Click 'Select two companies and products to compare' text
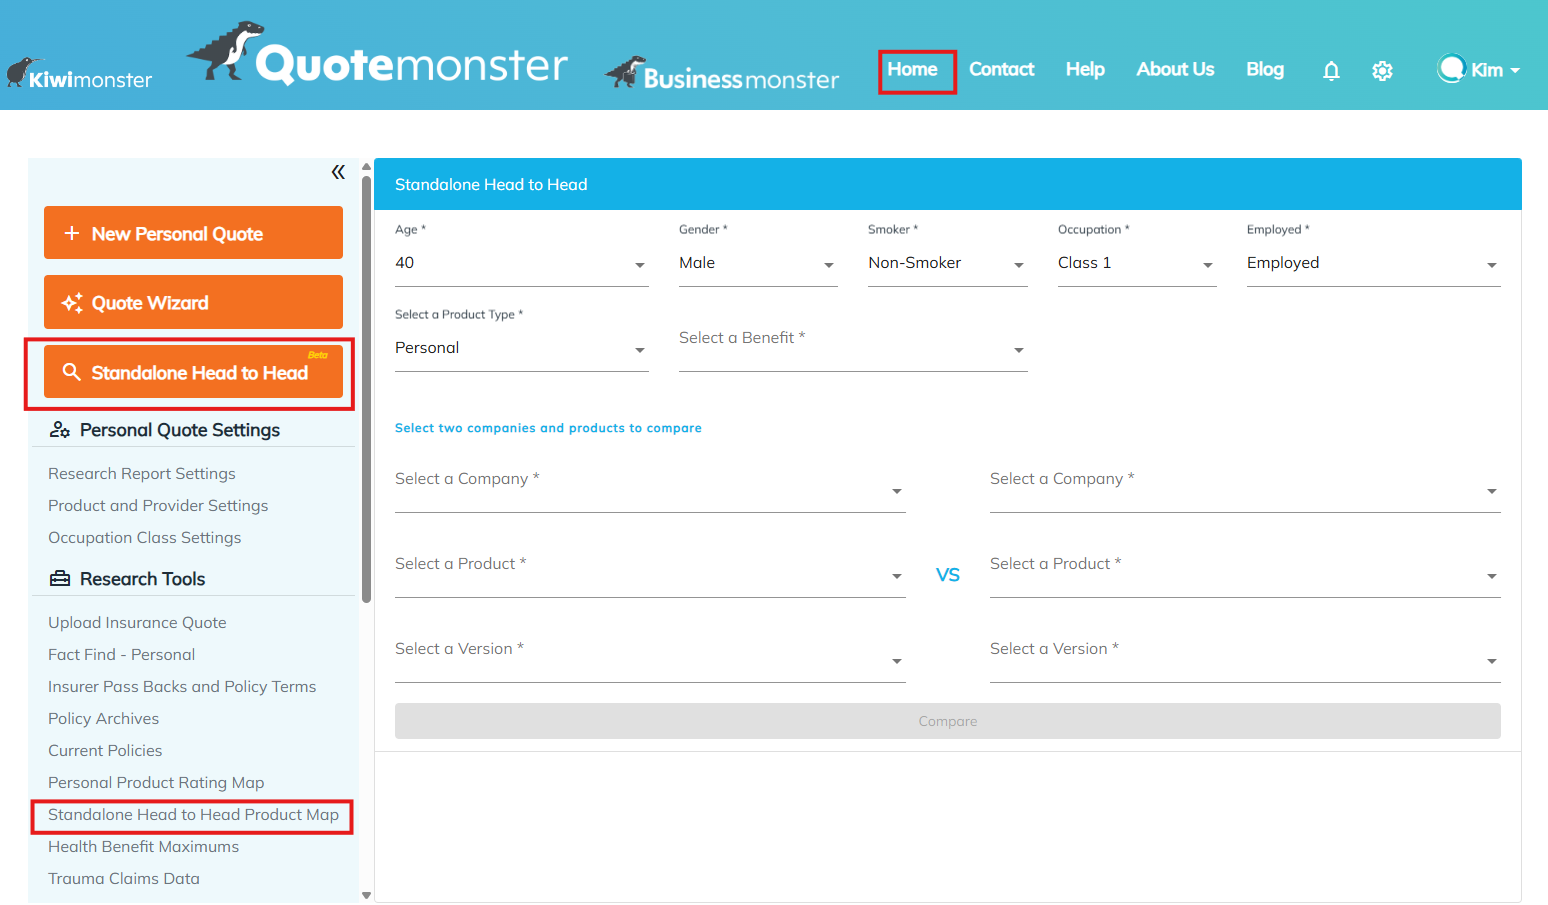This screenshot has height=905, width=1548. [x=548, y=428]
